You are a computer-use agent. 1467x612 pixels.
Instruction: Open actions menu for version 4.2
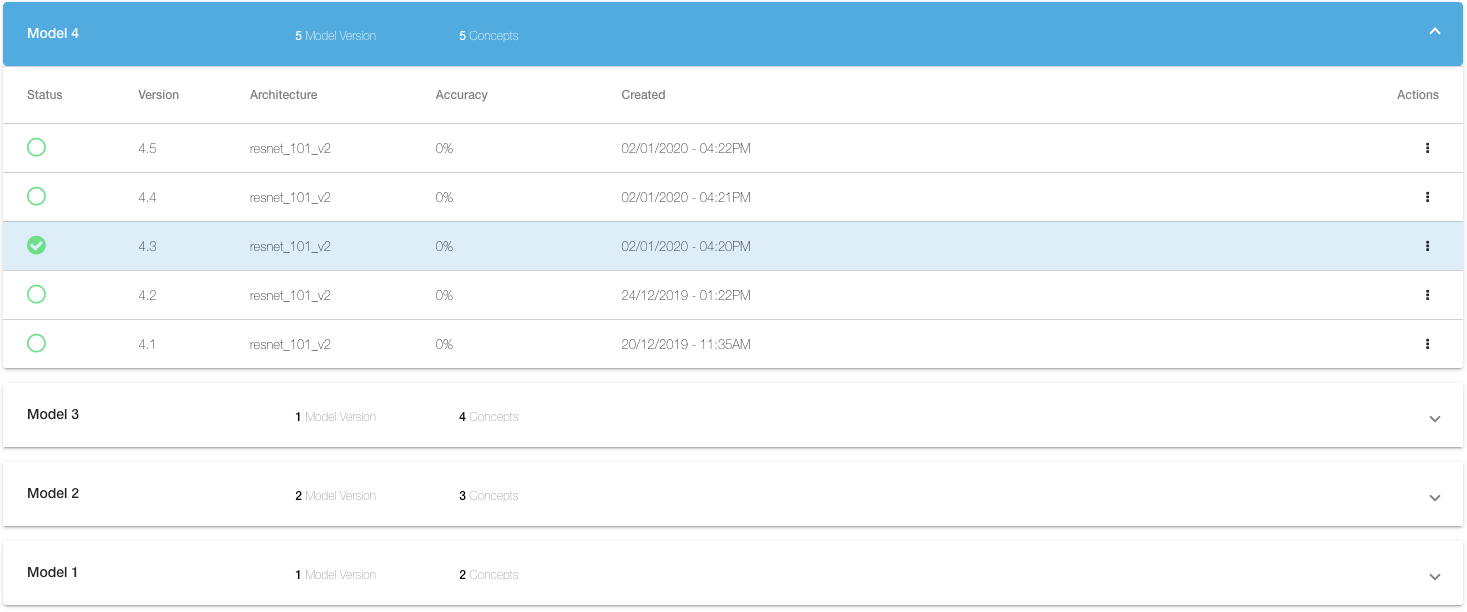(x=1427, y=295)
